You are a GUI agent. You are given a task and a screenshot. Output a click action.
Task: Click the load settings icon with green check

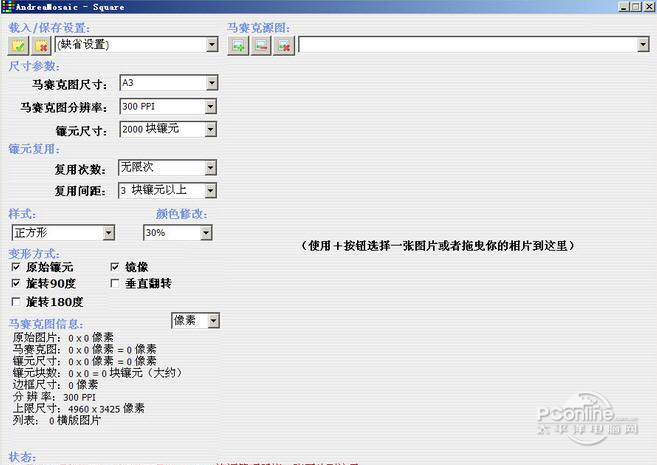tap(18, 45)
